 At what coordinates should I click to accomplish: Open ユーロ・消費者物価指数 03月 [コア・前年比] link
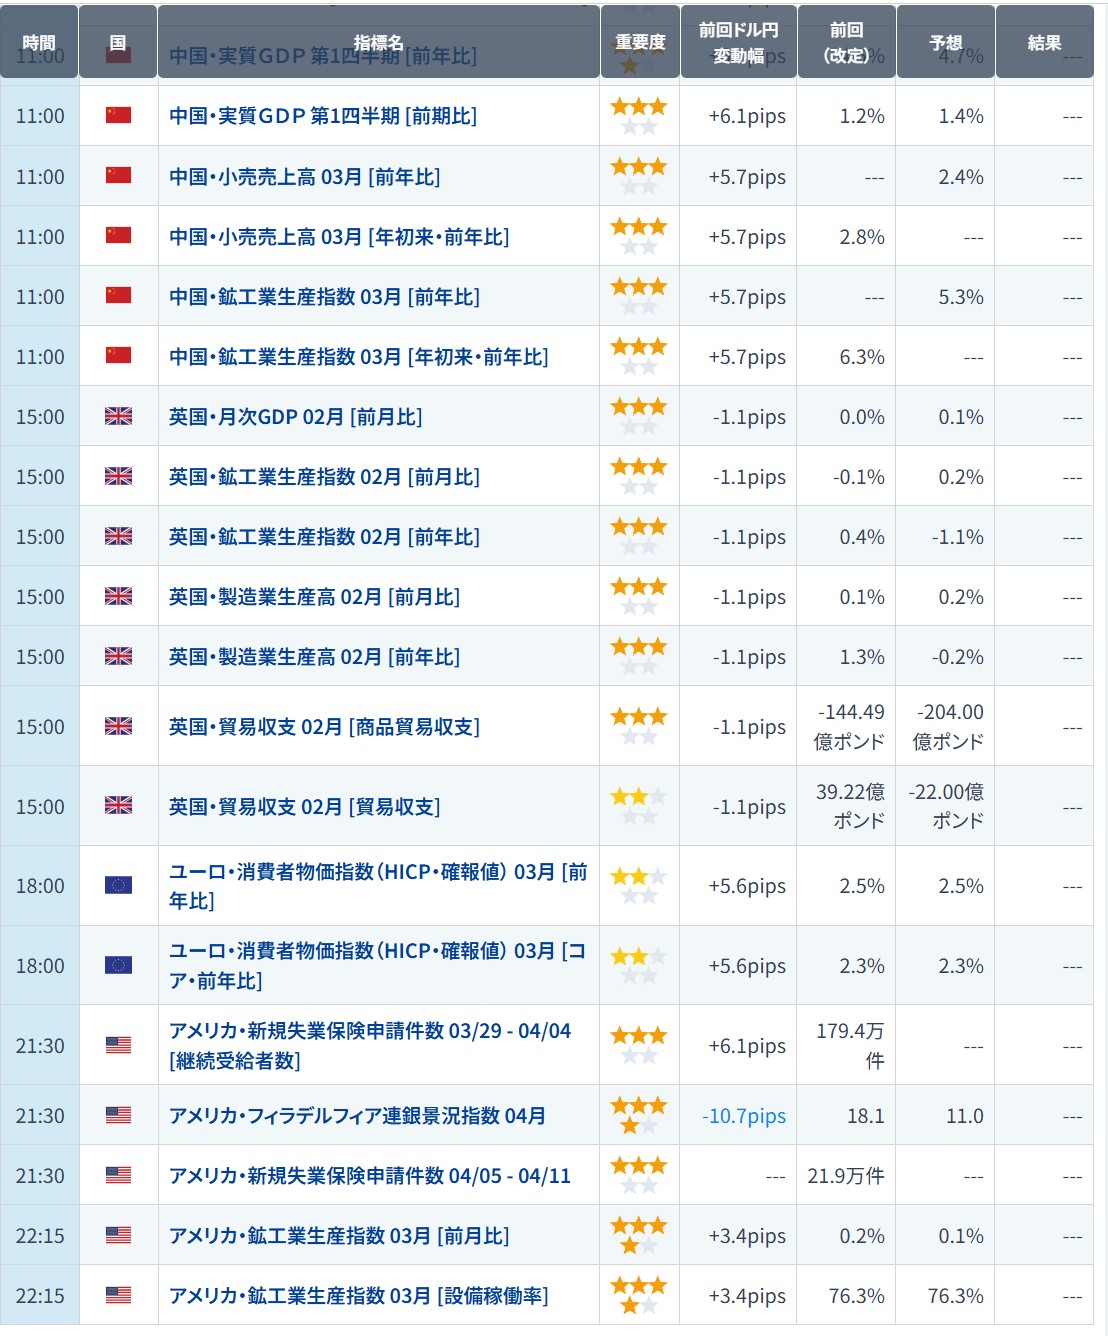377,965
